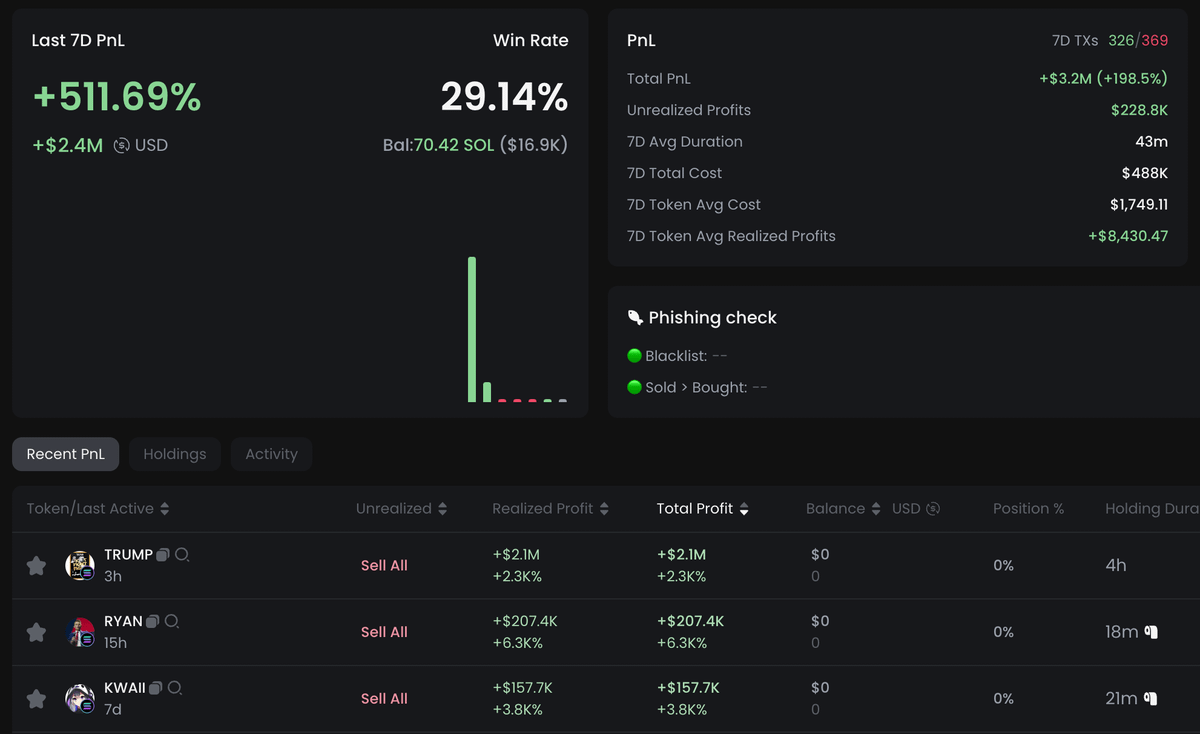1200x734 pixels.
Task: Star the TRUMP token row
Action: tap(36, 566)
